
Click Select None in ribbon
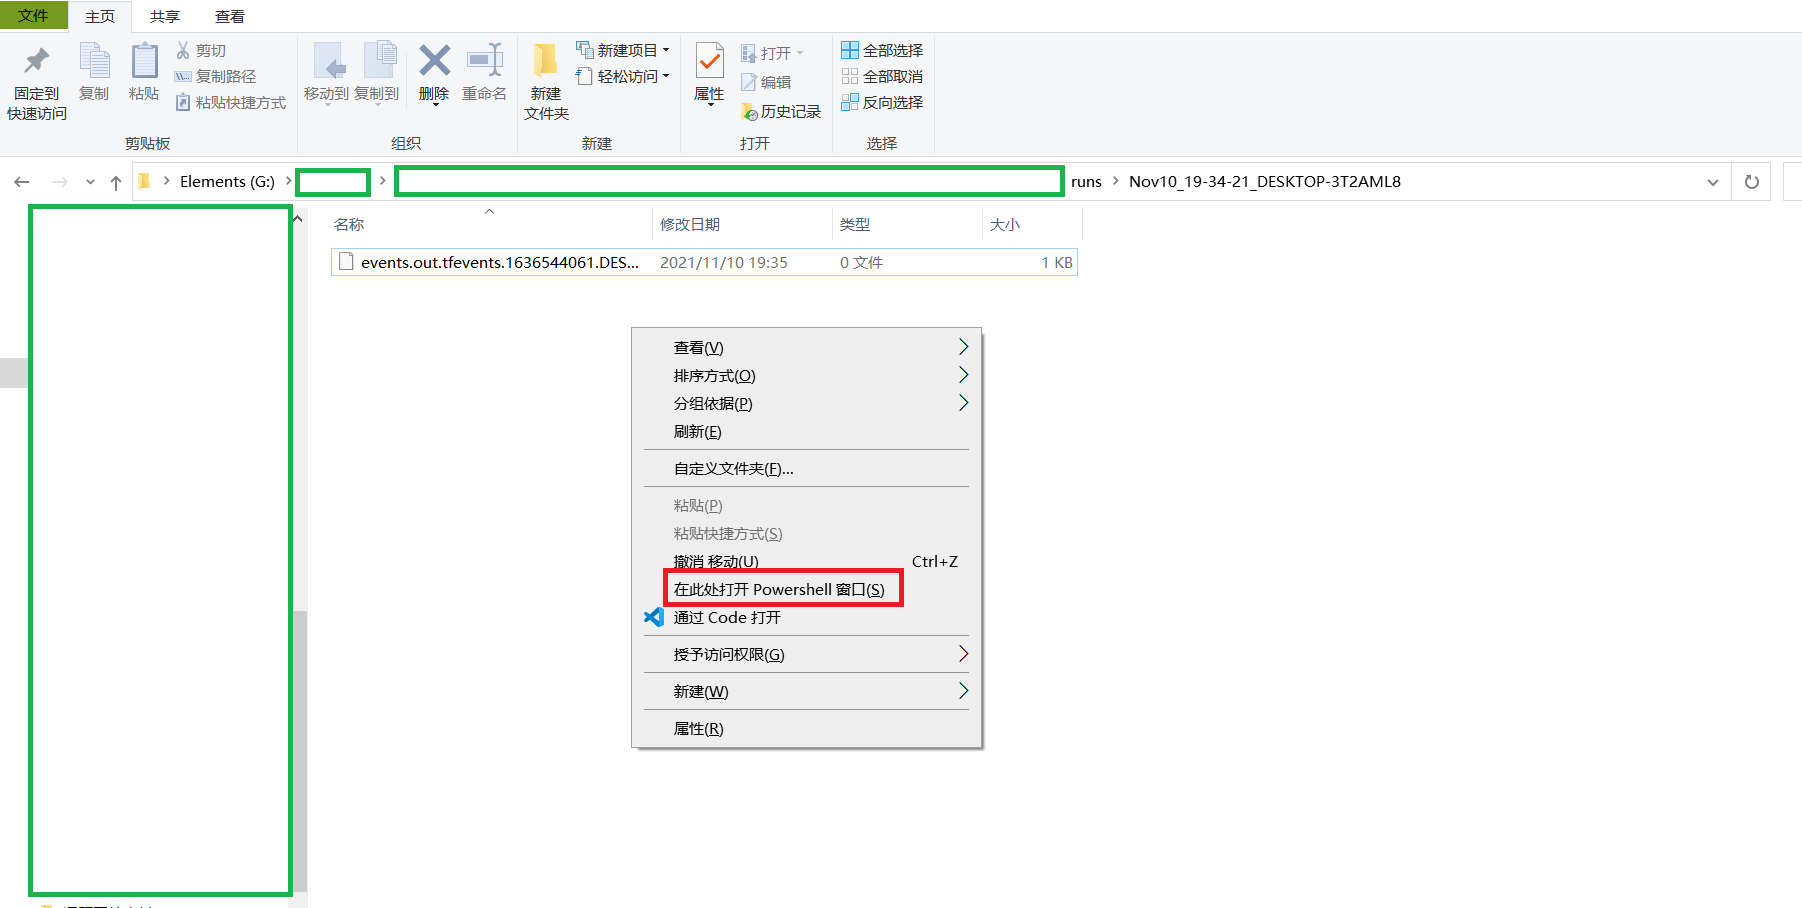tap(882, 76)
